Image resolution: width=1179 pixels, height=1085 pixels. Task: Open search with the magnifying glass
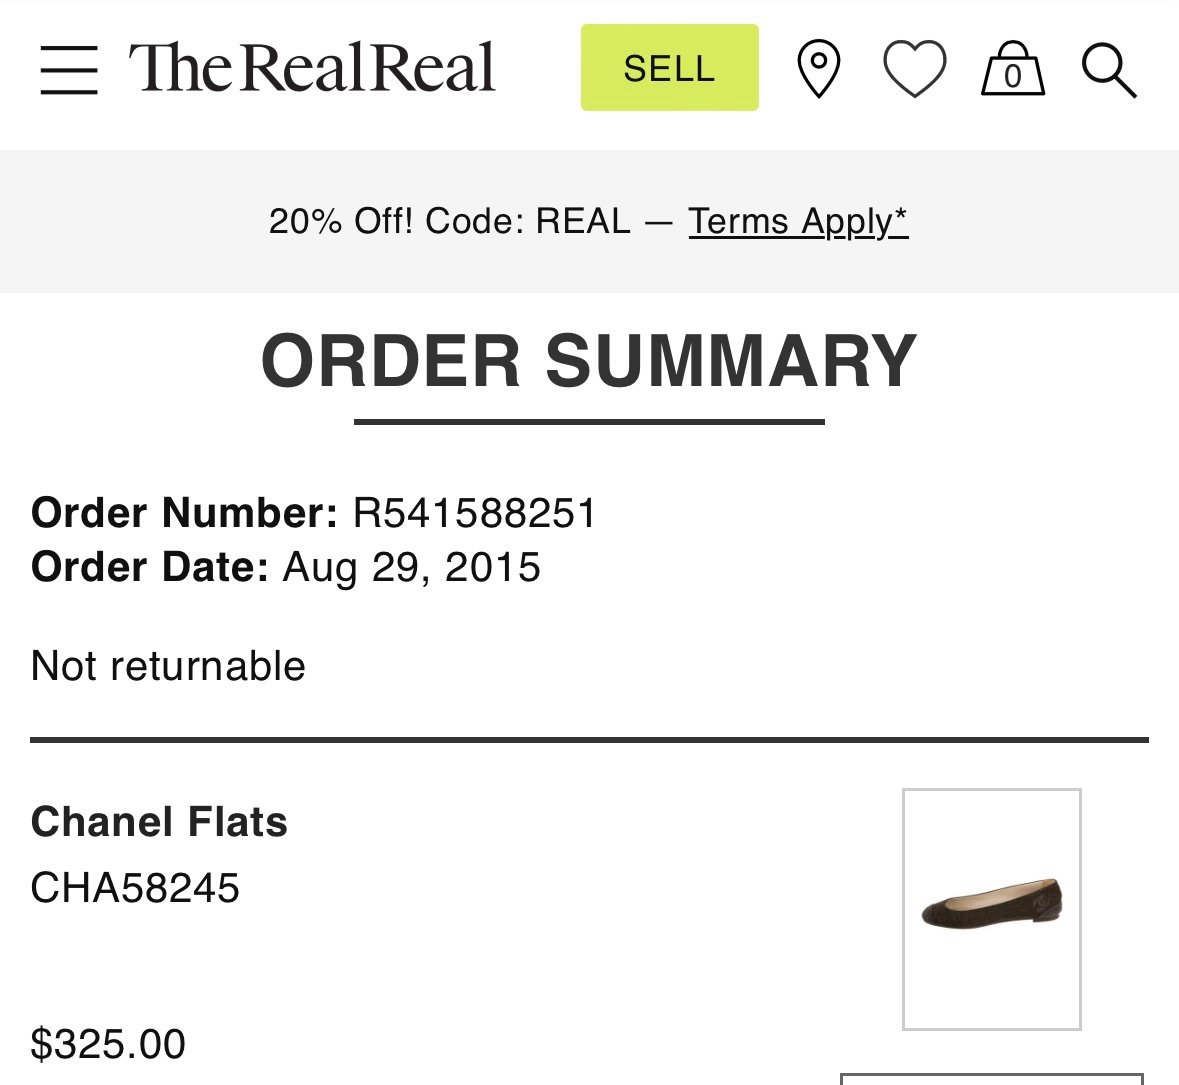click(x=1109, y=71)
